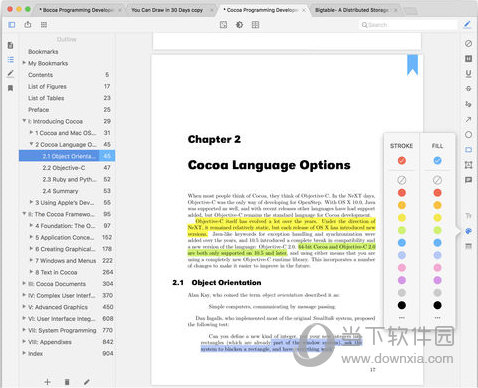
Task: Choose black stroke color swatch
Action: click(402, 305)
